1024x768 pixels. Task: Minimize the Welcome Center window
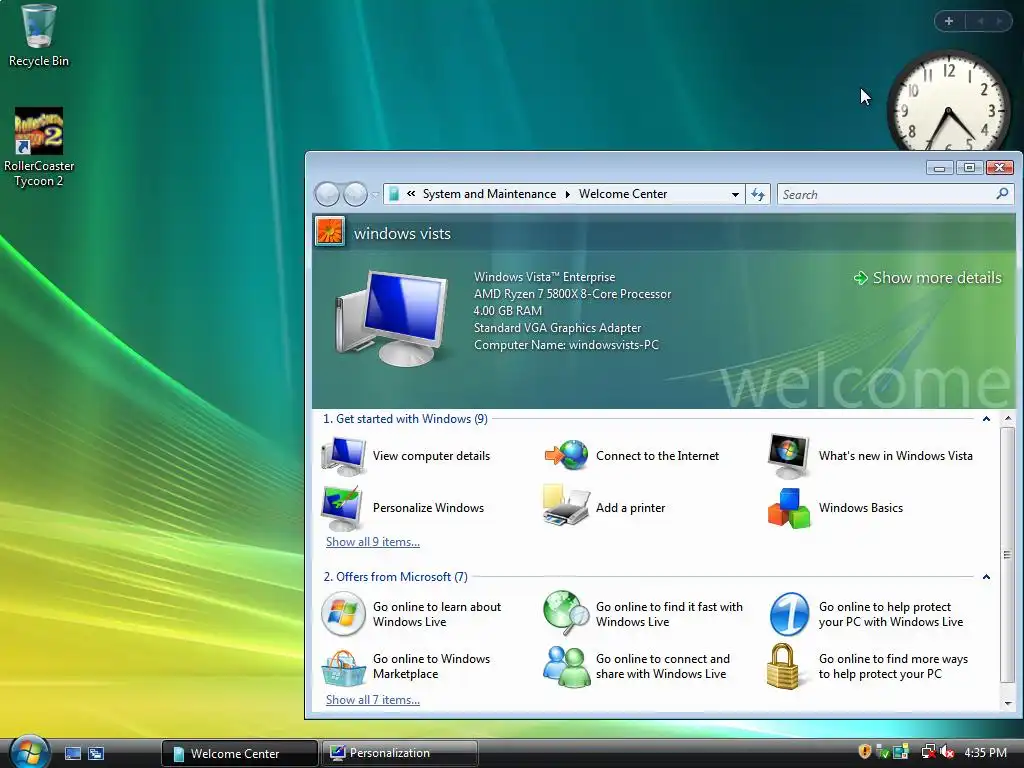pyautogui.click(x=940, y=168)
